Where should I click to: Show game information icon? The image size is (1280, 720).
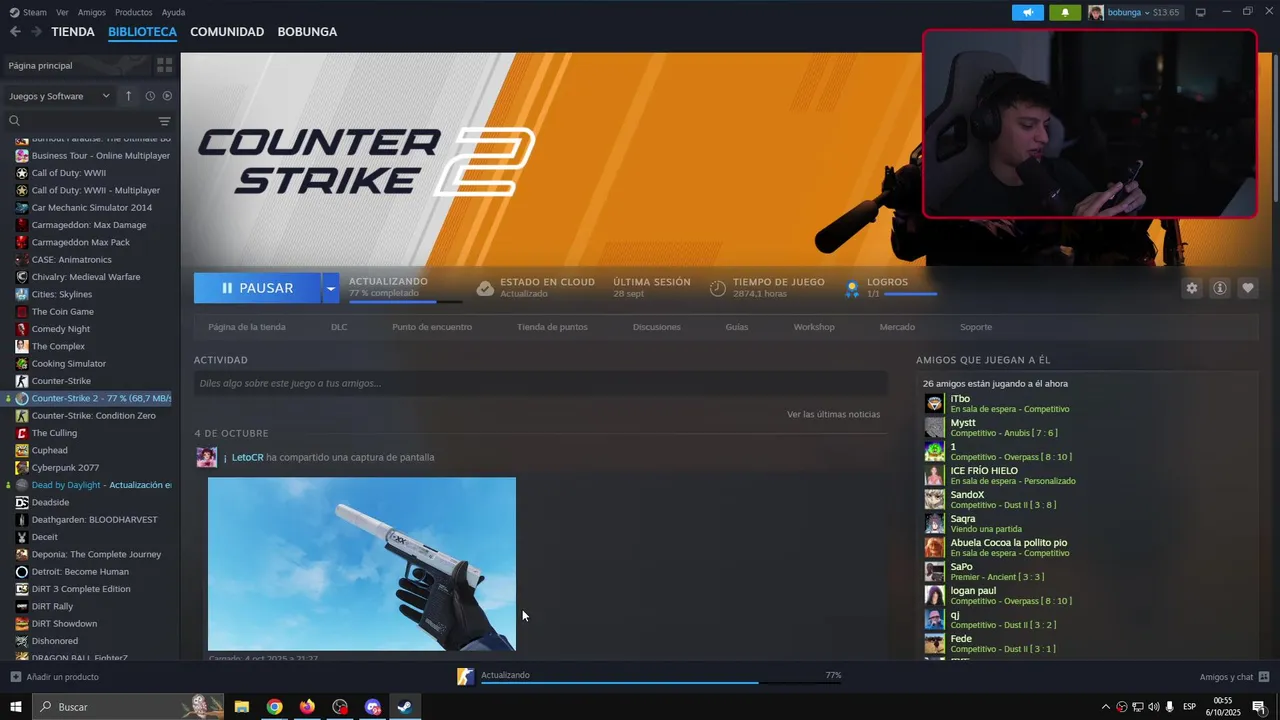(x=1220, y=288)
